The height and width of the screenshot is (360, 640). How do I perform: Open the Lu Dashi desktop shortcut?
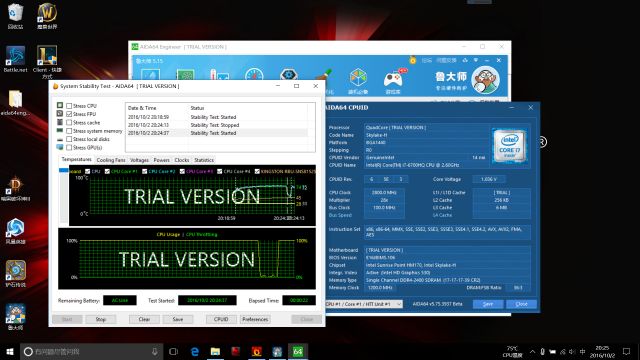(15, 317)
